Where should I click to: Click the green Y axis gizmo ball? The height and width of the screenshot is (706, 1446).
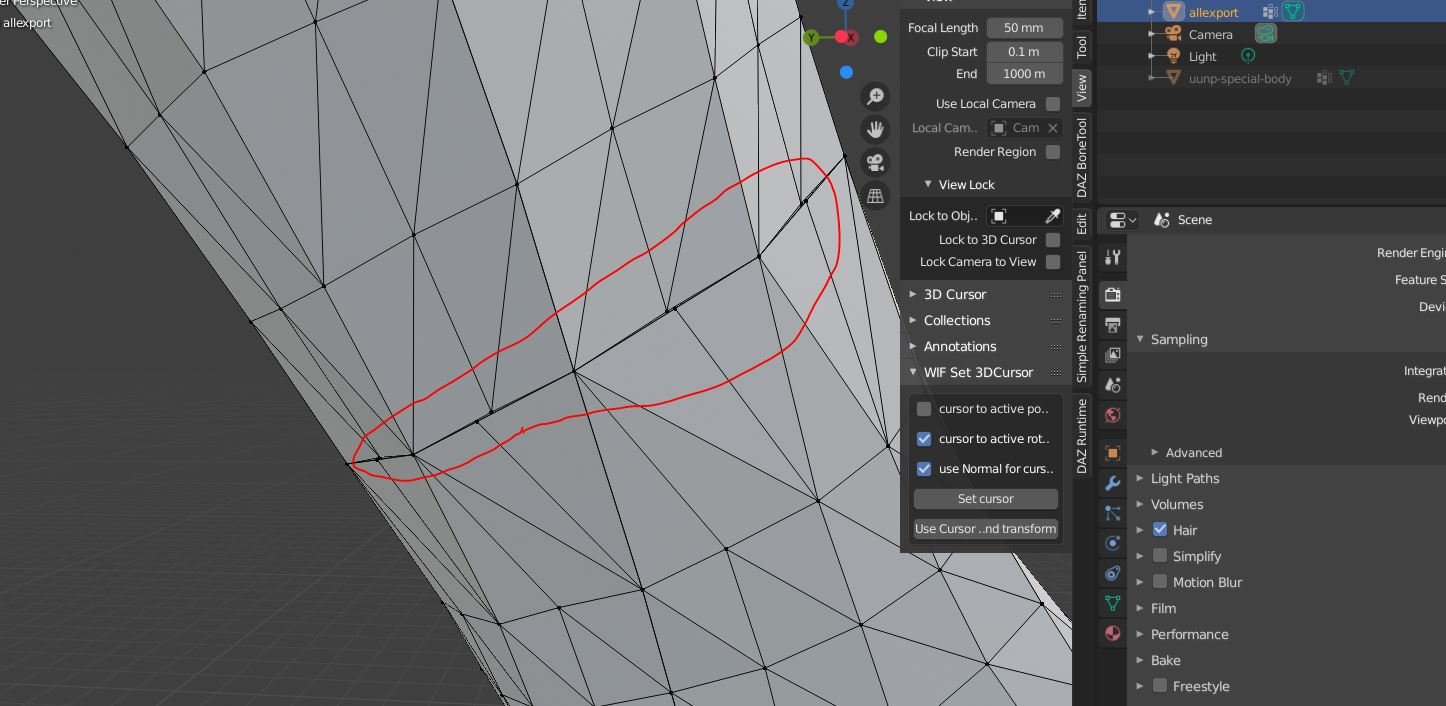pyautogui.click(x=811, y=37)
